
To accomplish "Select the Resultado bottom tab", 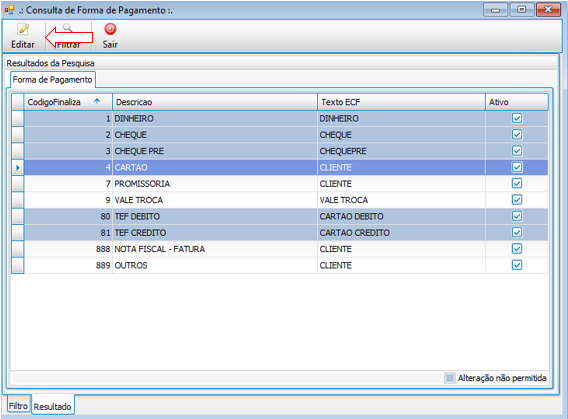I will tap(53, 406).
